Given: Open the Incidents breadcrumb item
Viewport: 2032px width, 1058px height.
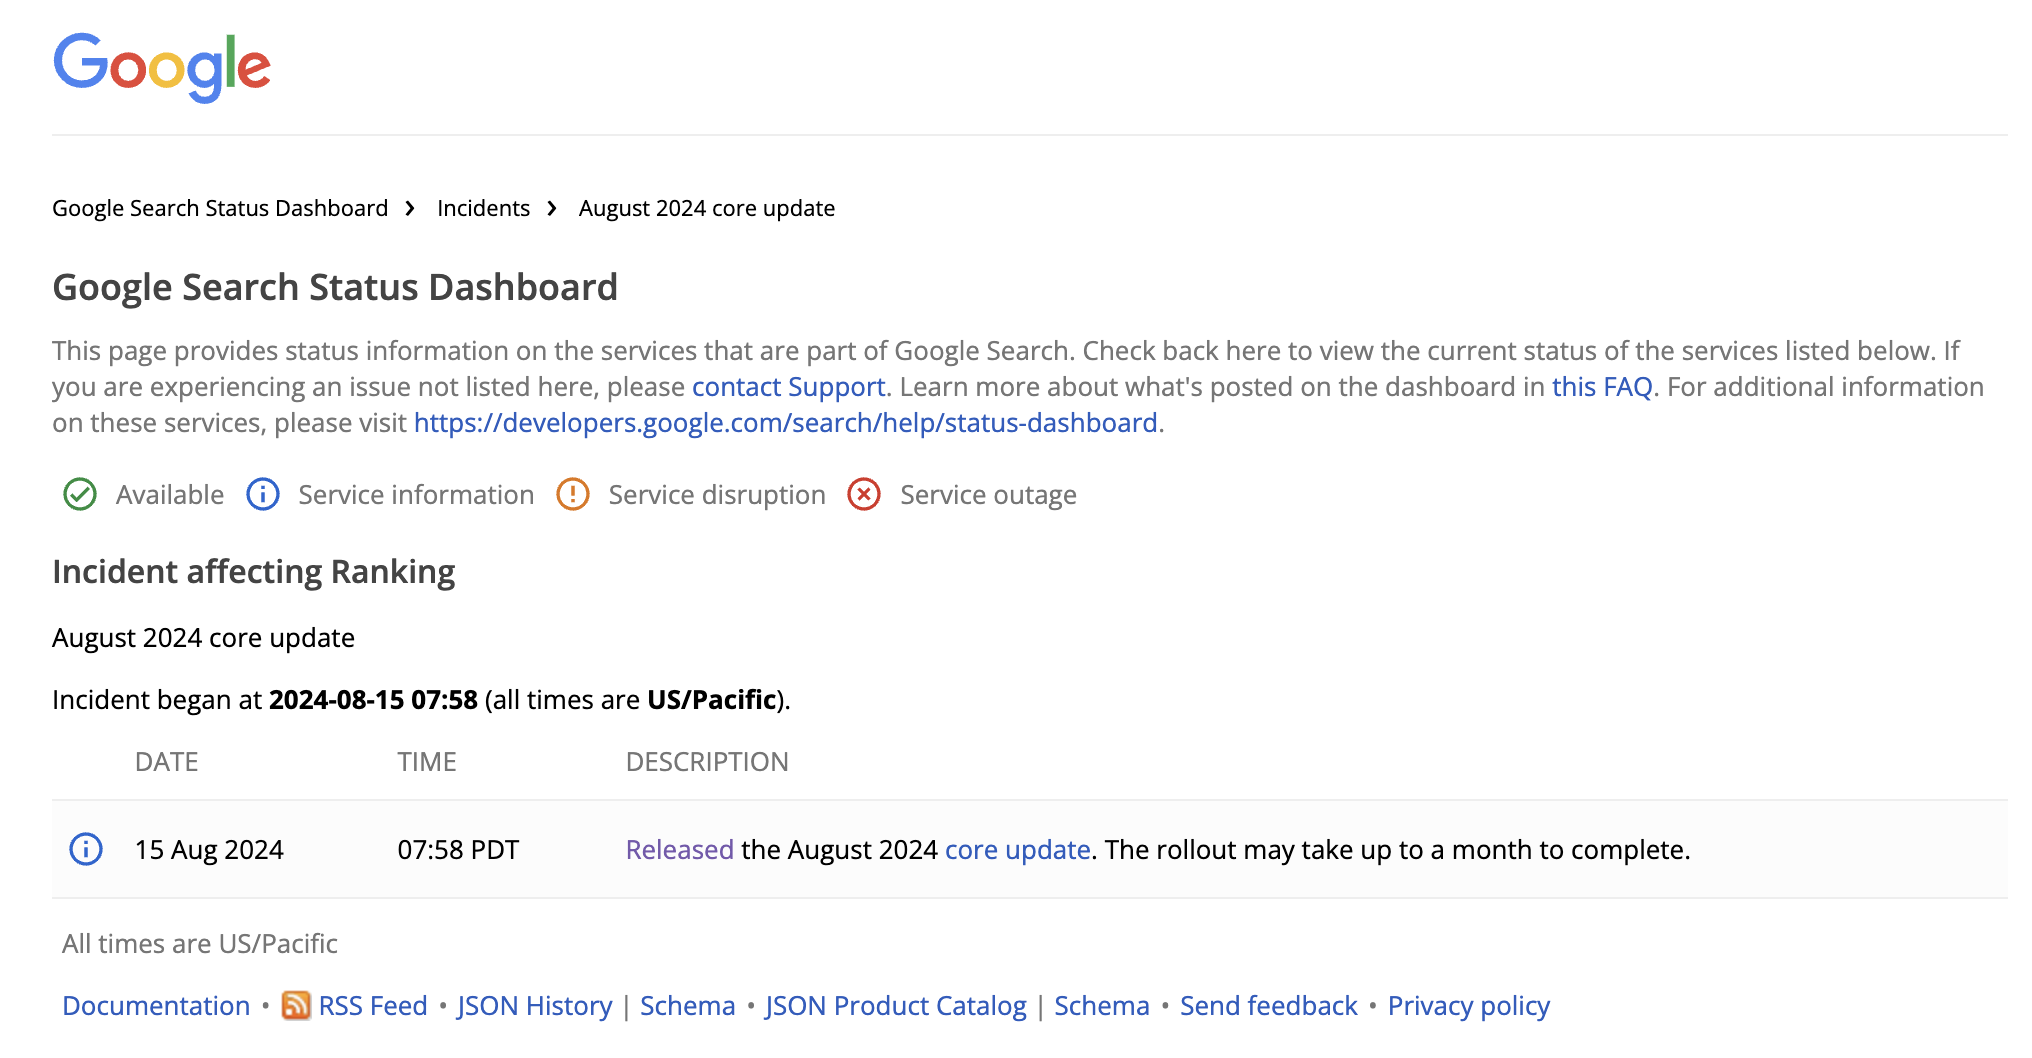Looking at the screenshot, I should [483, 208].
